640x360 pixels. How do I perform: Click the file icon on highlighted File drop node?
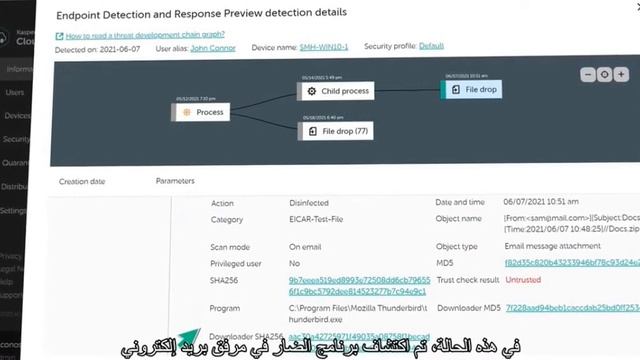[x=456, y=89]
